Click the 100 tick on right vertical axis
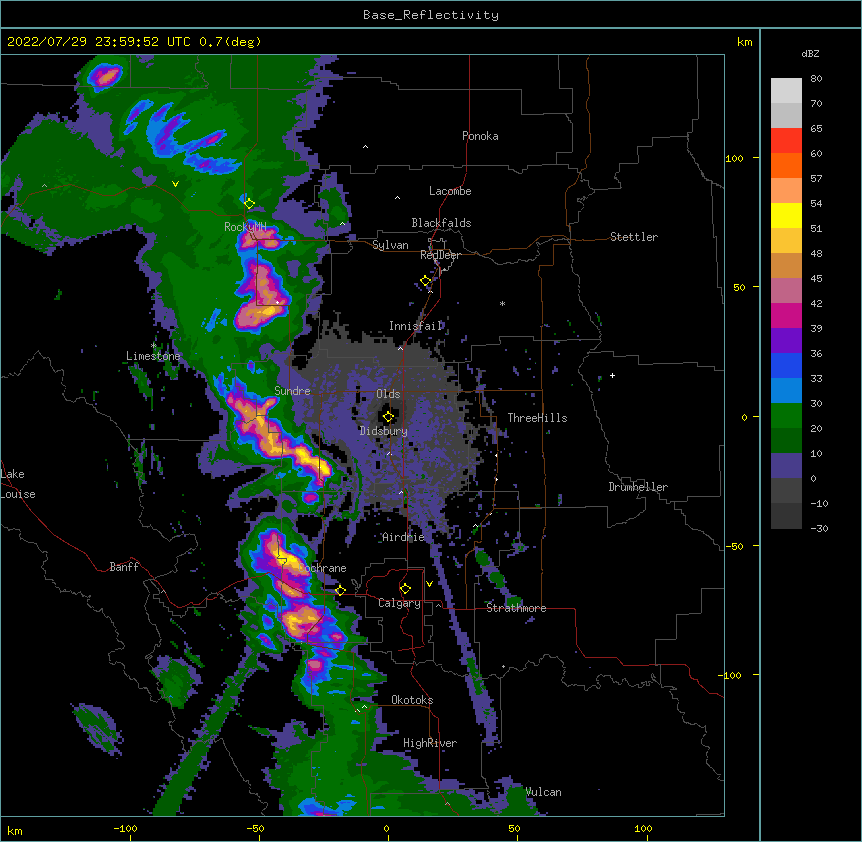The width and height of the screenshot is (862, 842). point(734,158)
